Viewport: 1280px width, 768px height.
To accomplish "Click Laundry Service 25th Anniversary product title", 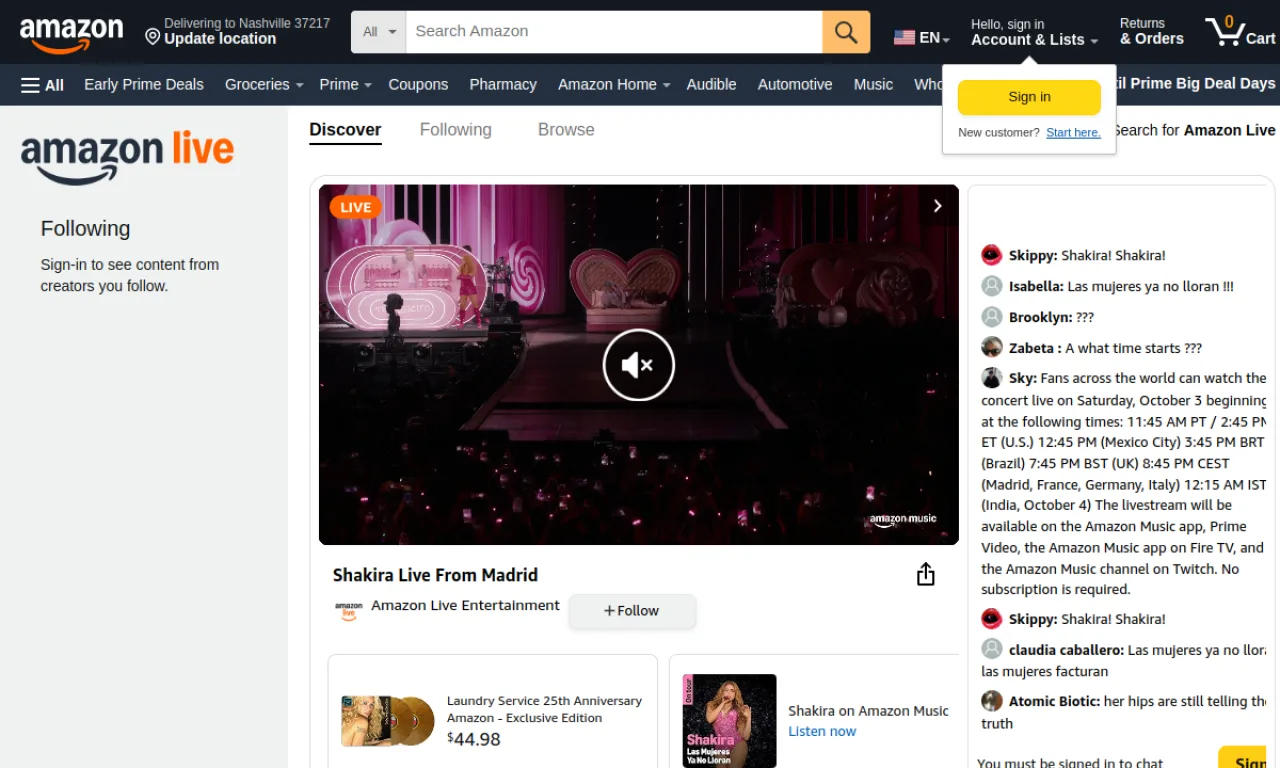I will point(544,709).
